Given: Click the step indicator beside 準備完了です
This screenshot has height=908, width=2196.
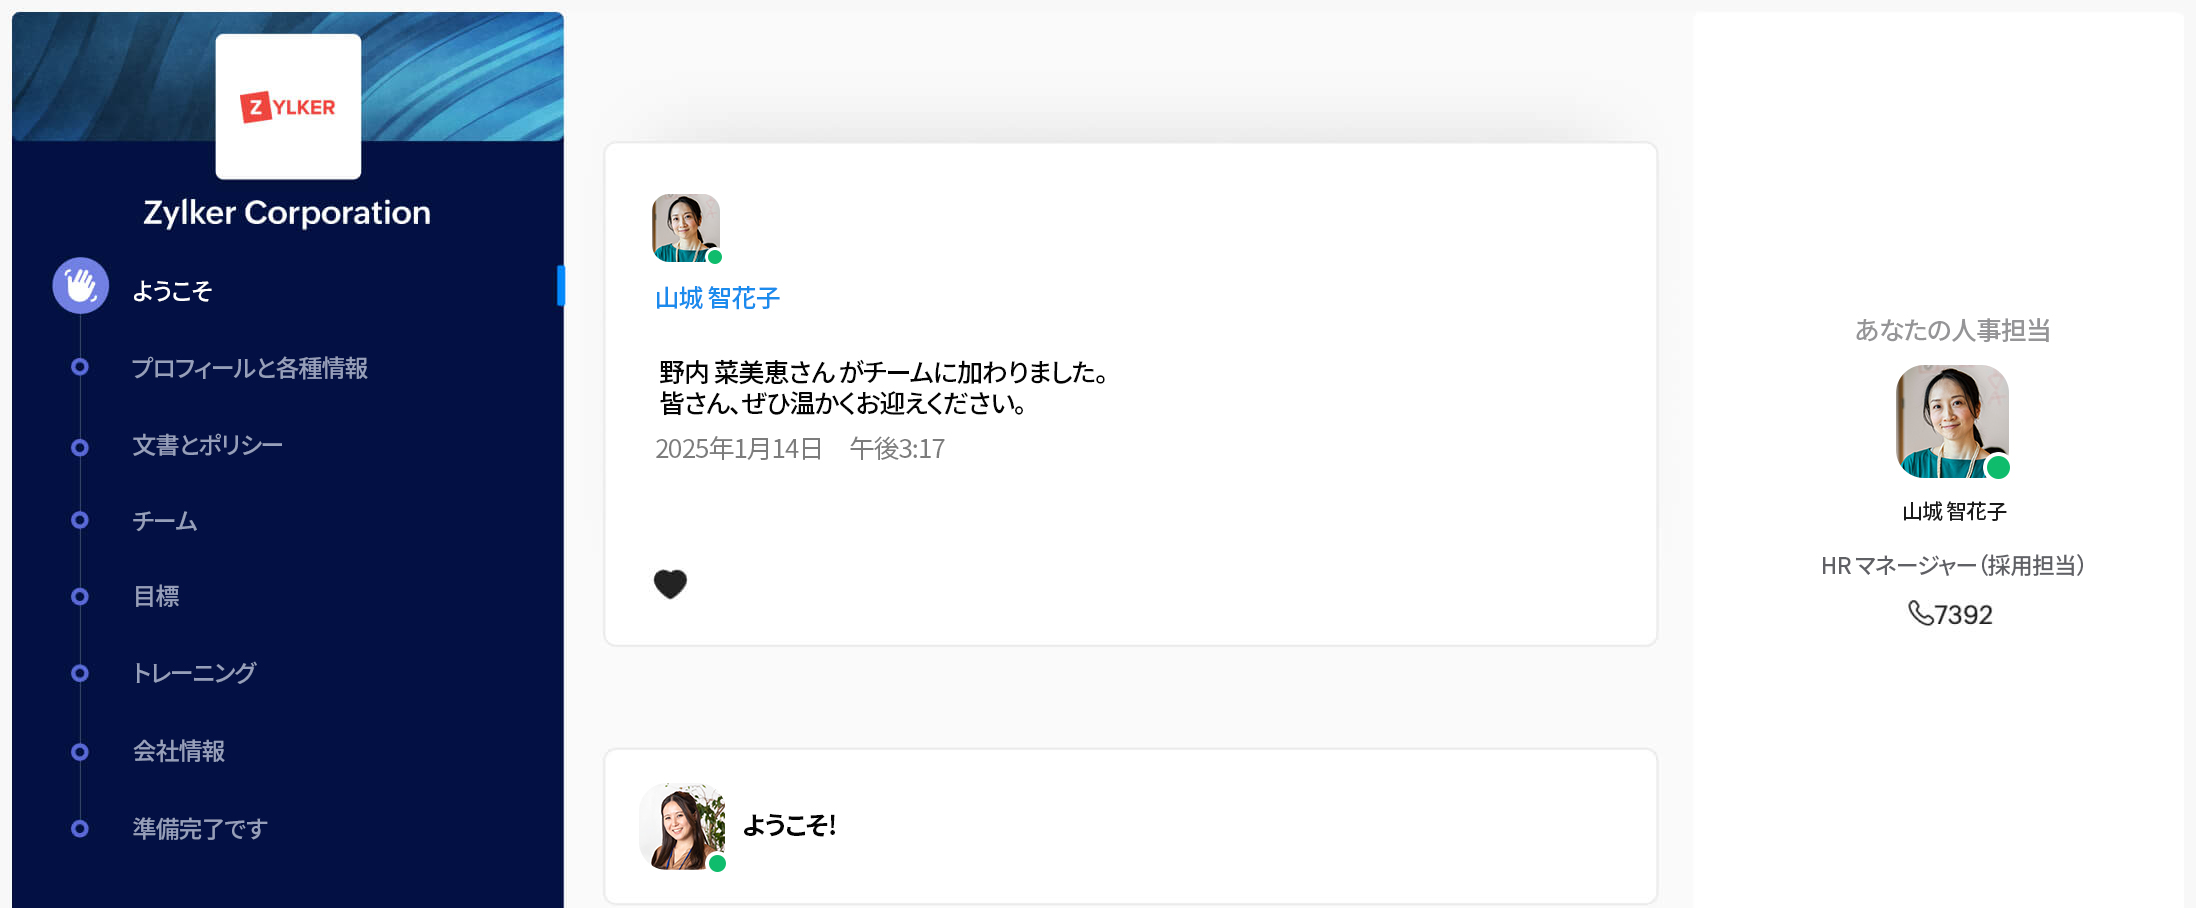Looking at the screenshot, I should click(x=79, y=827).
